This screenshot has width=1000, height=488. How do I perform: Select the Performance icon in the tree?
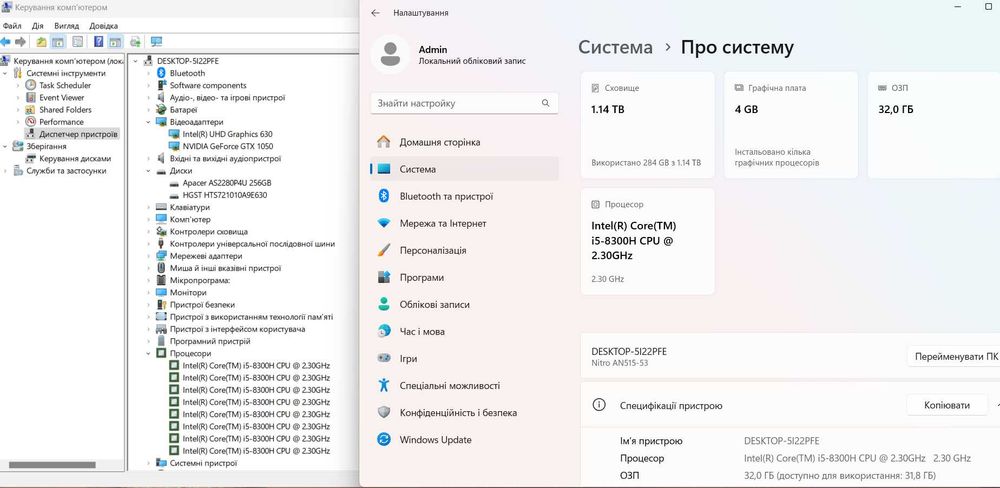(31, 122)
